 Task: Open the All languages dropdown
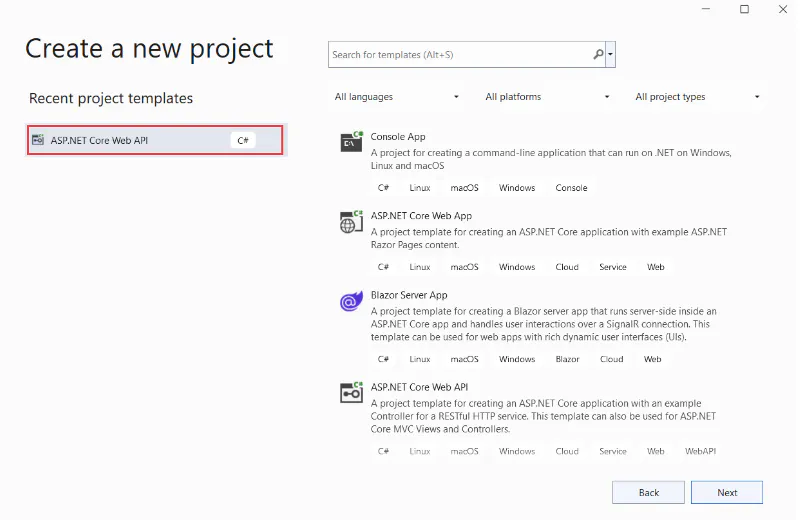[396, 97]
